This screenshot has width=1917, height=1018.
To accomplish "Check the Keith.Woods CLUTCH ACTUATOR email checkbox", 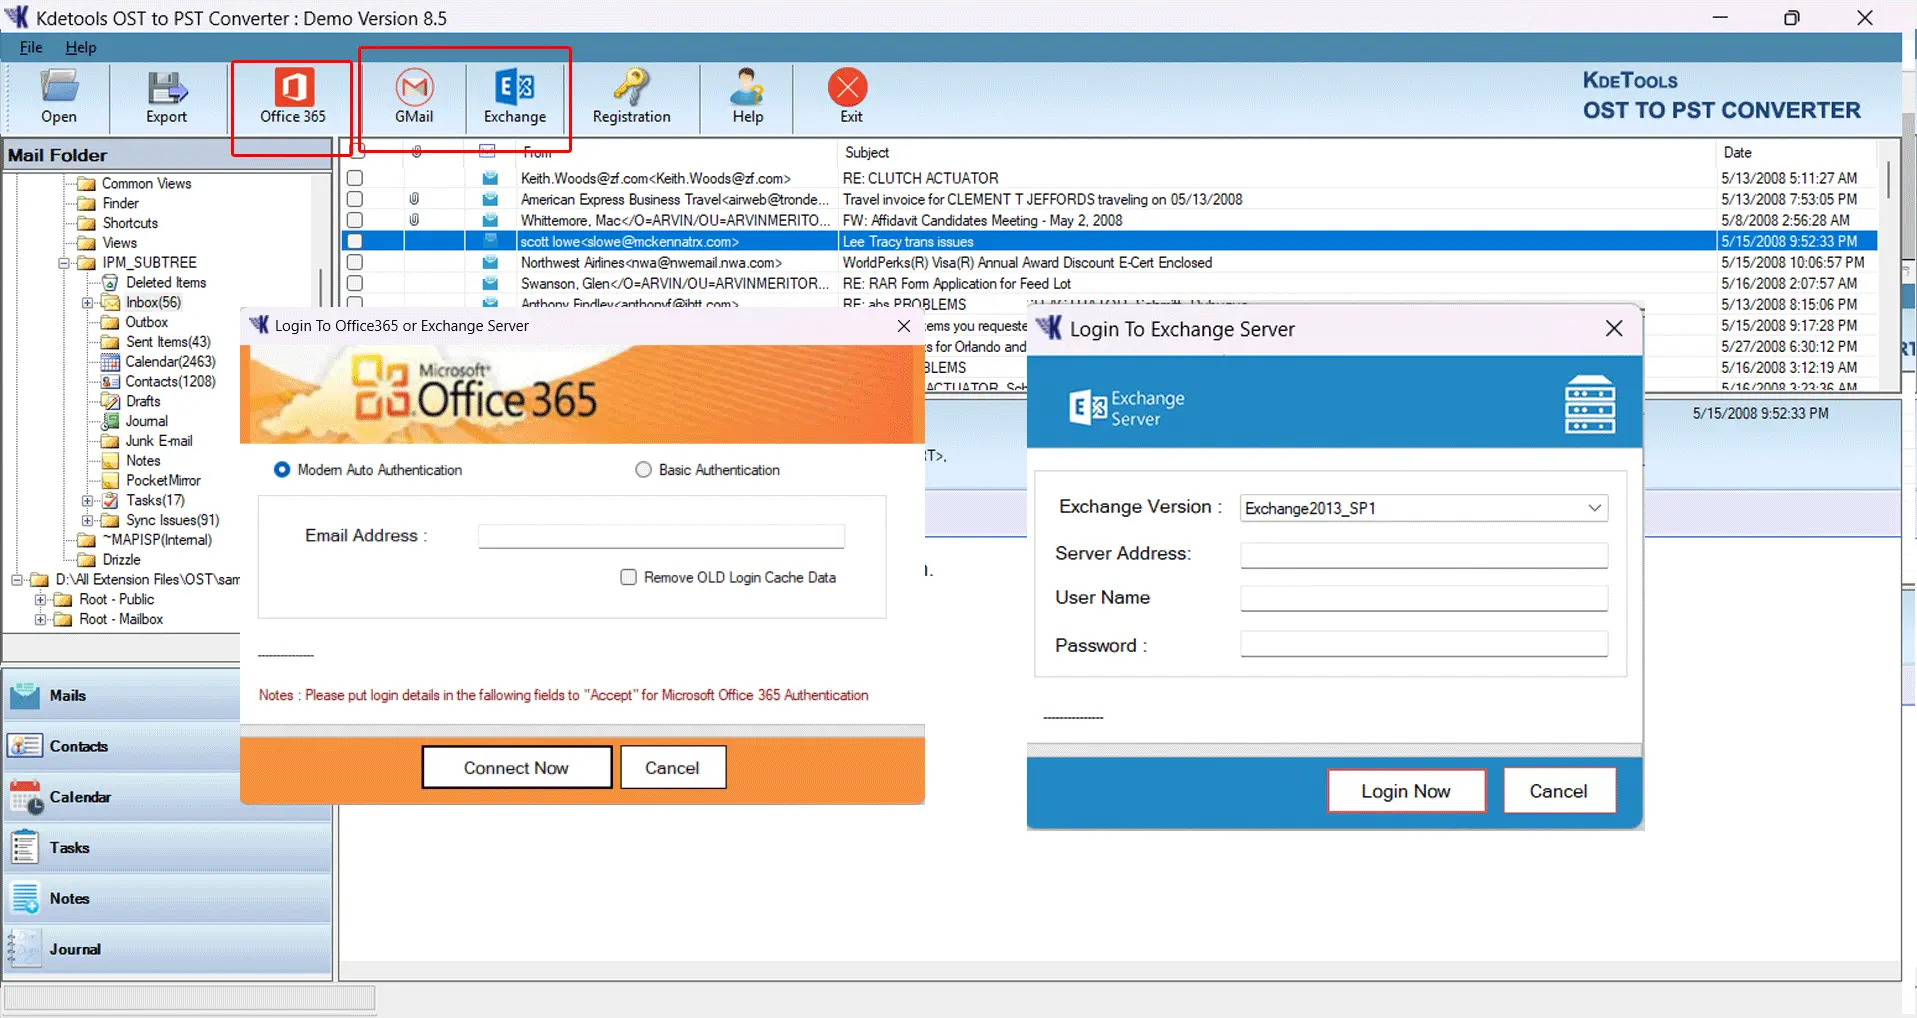I will click(355, 178).
